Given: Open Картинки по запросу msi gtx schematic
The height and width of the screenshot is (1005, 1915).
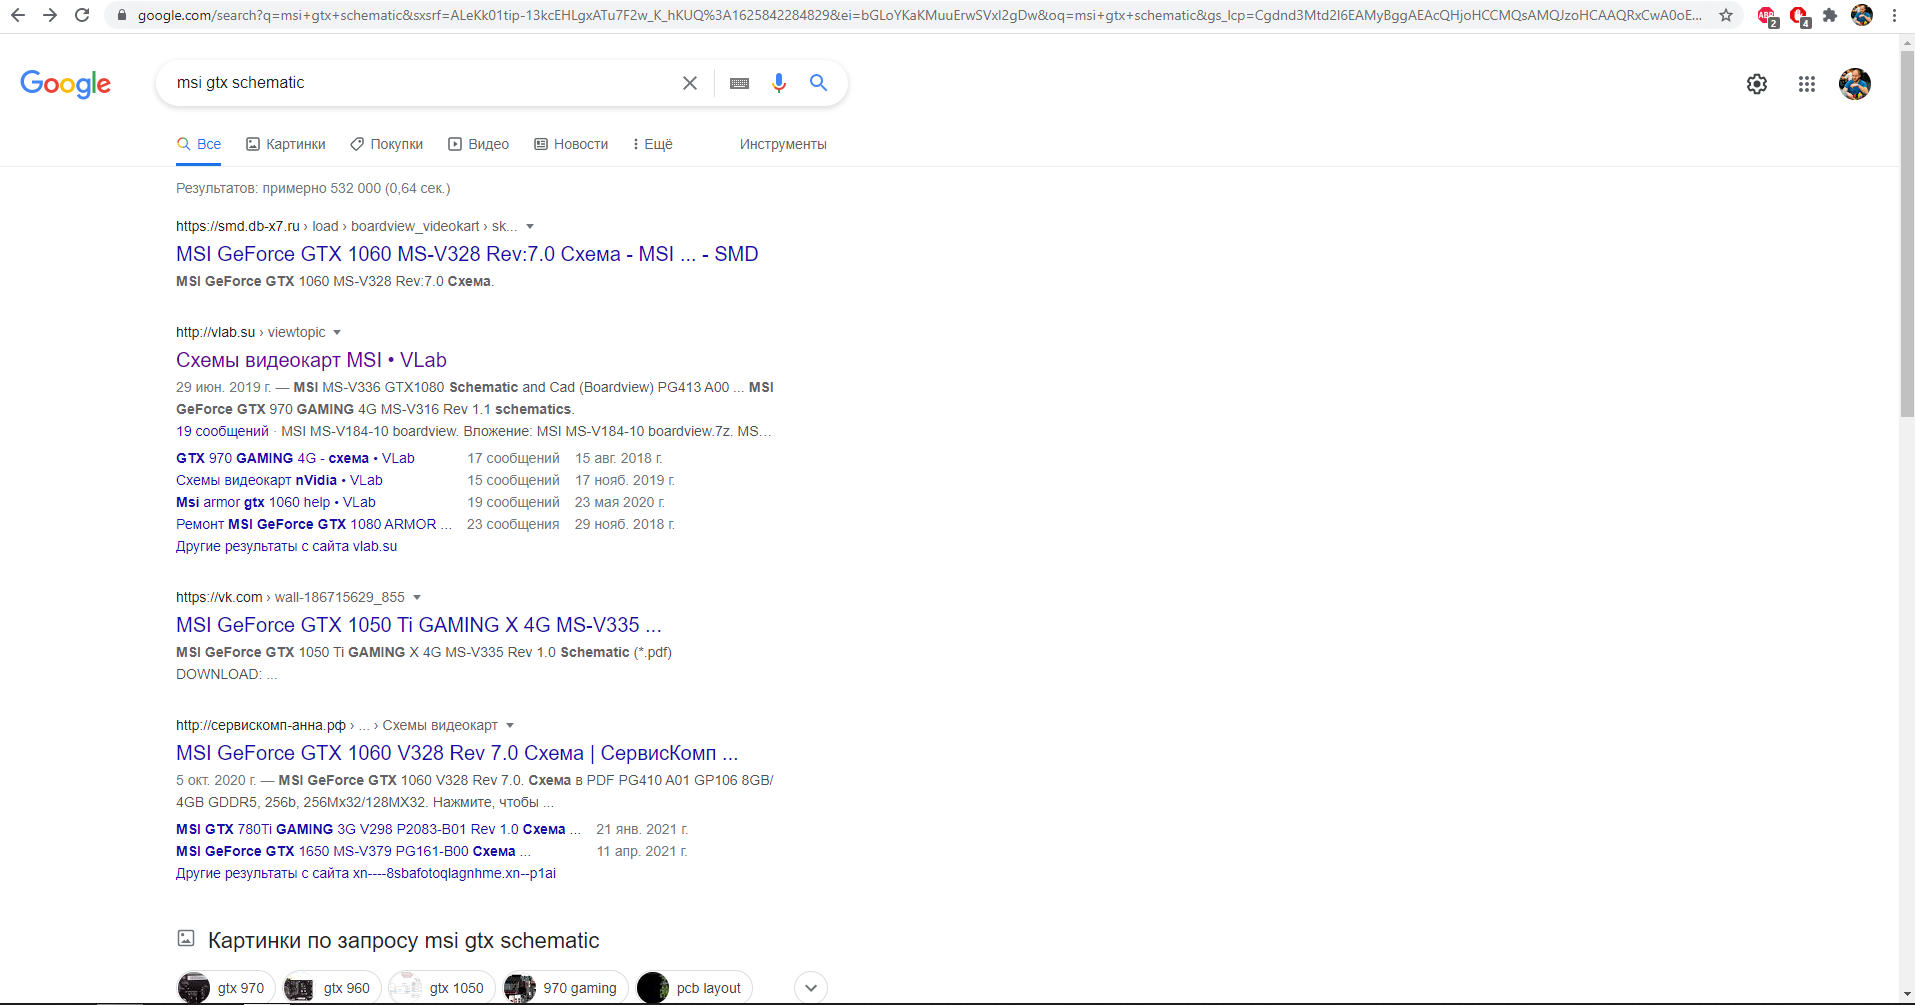Looking at the screenshot, I should pos(403,941).
